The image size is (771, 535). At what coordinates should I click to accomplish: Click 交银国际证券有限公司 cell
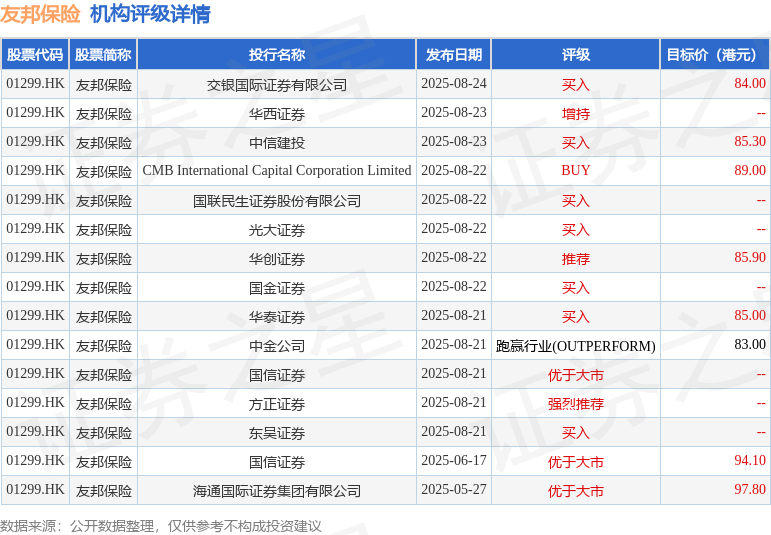point(277,85)
